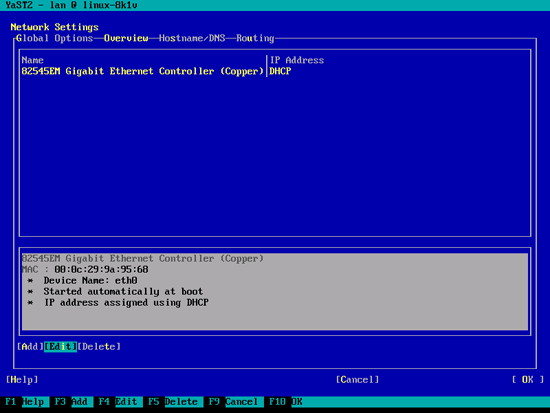Click the [Delete] button under the details box

pos(99,347)
